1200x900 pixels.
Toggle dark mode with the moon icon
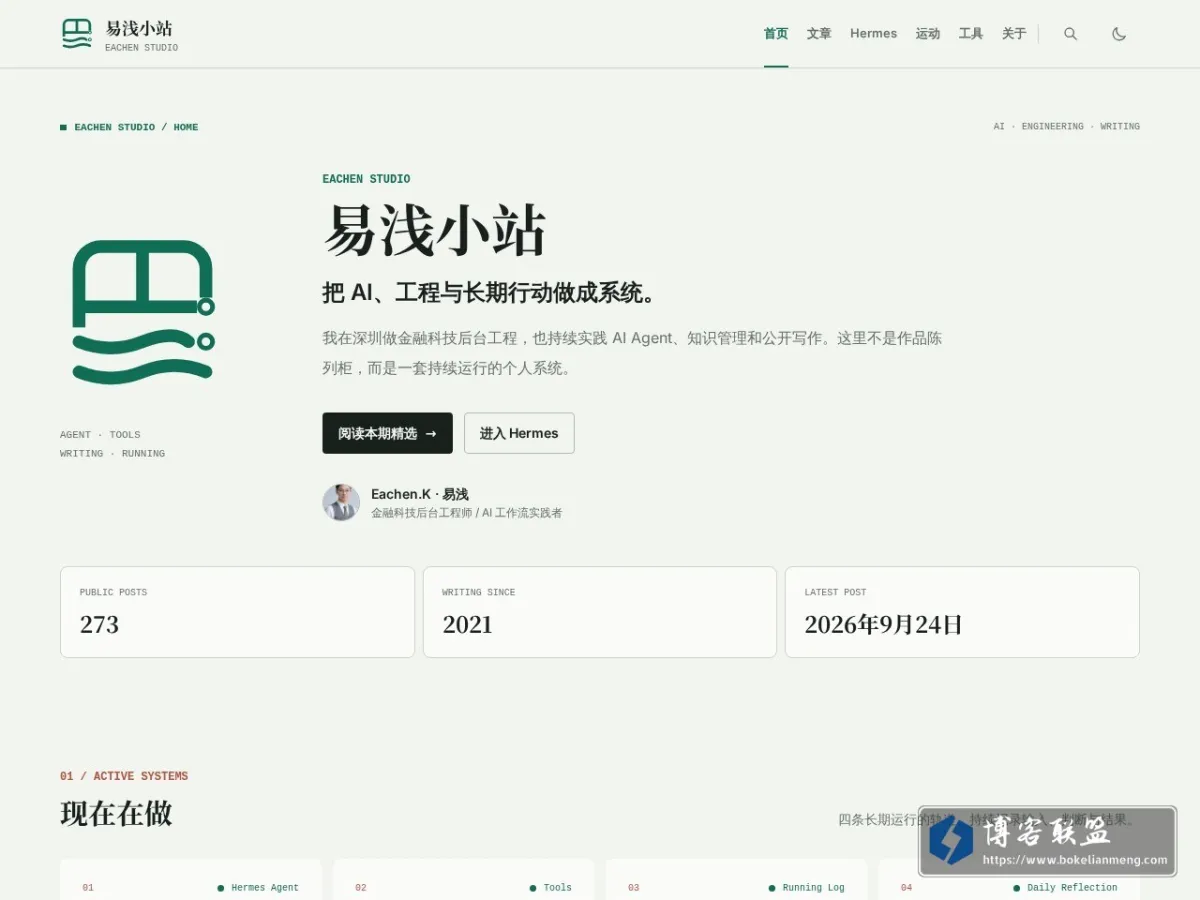1119,34
